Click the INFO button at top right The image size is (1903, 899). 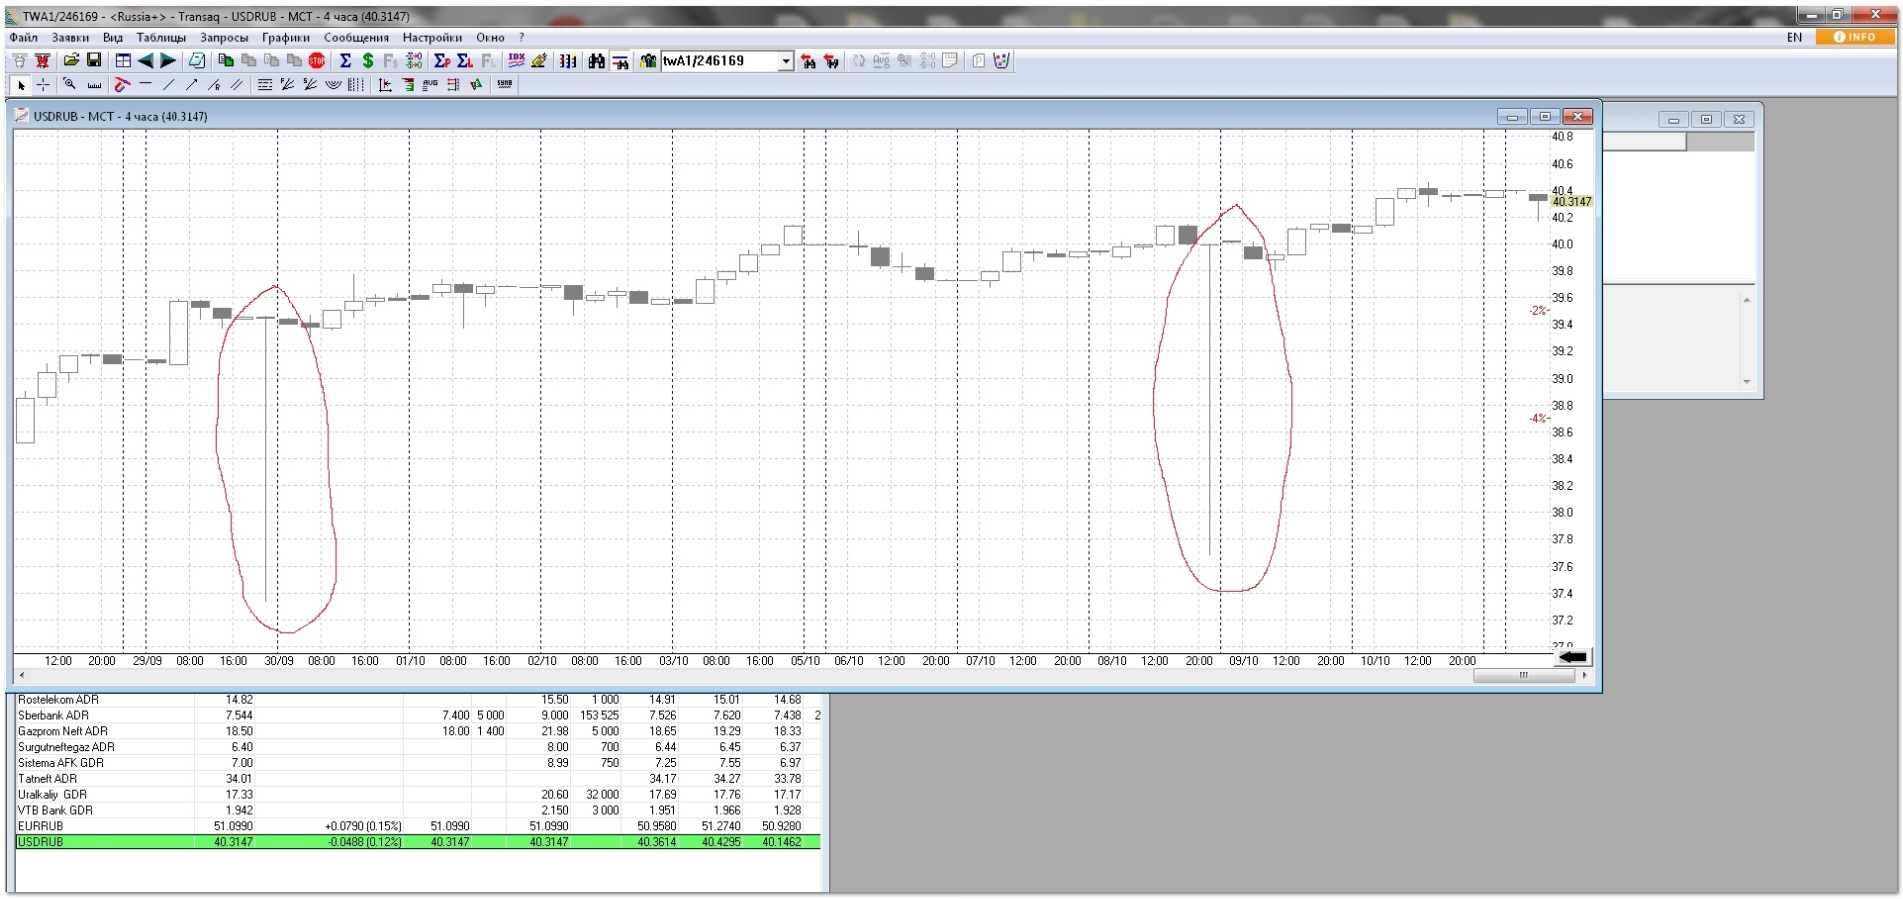pos(1855,37)
